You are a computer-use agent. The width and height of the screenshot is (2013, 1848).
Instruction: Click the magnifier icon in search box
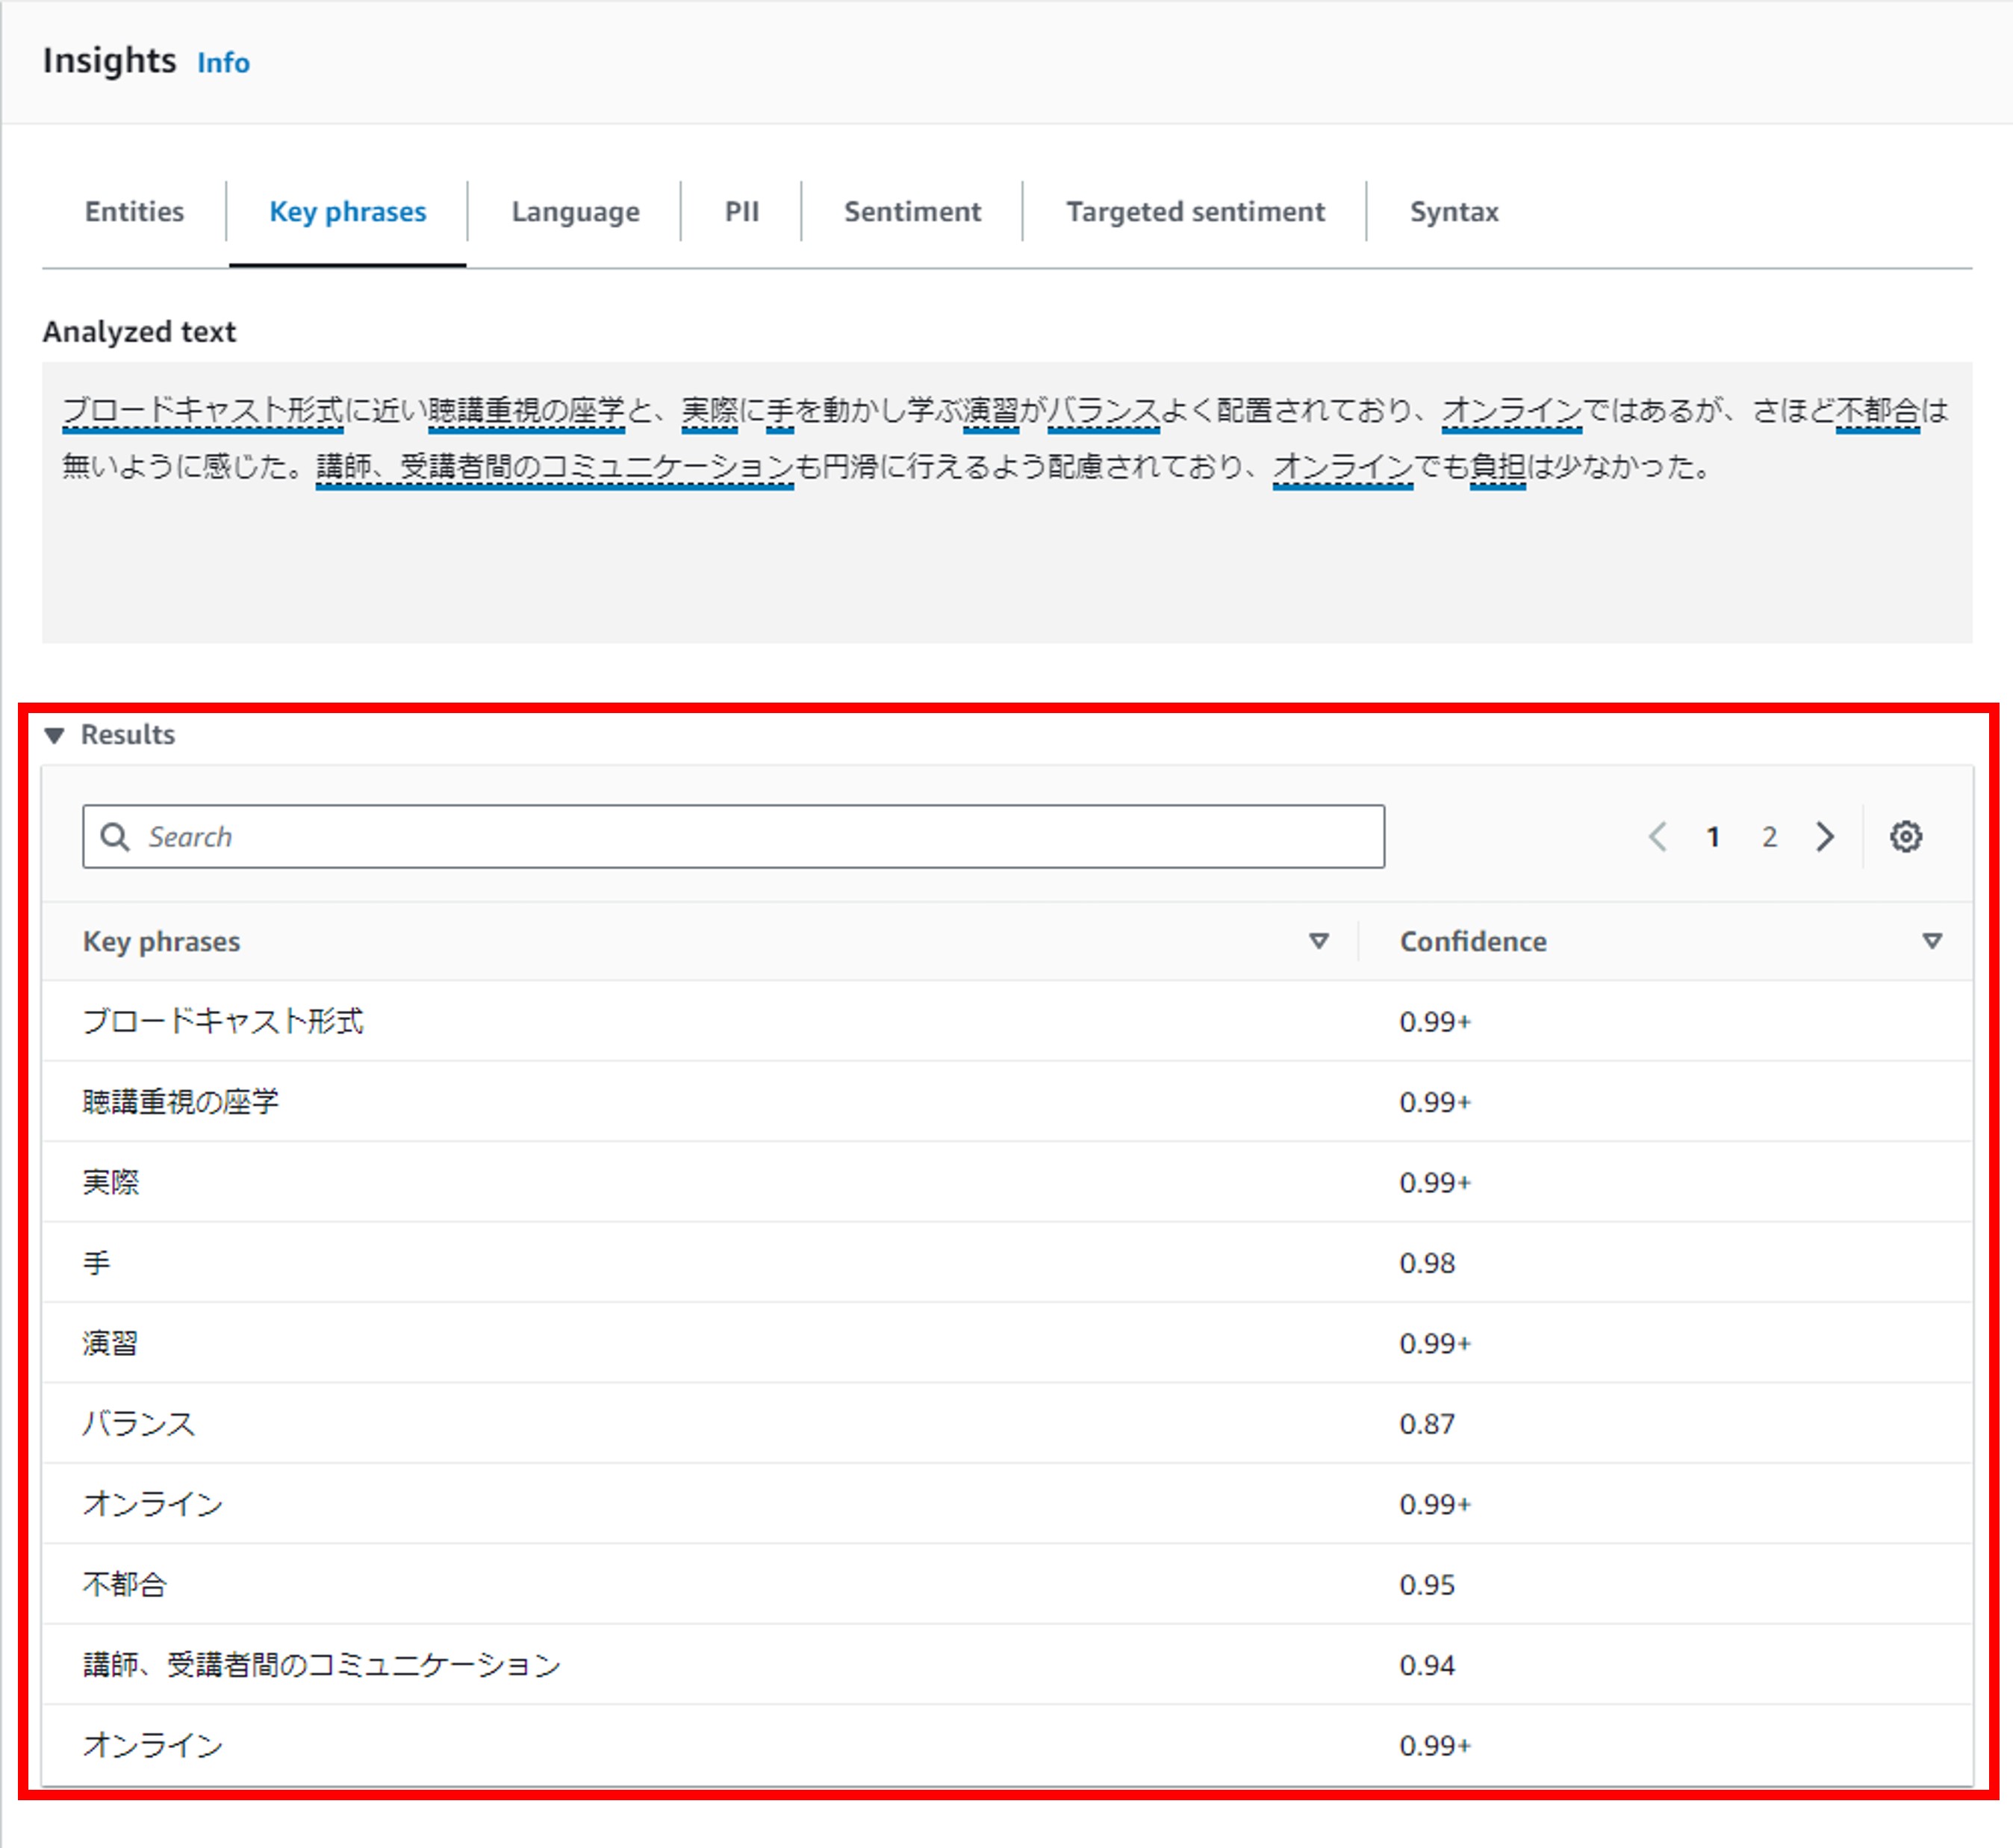(x=115, y=836)
